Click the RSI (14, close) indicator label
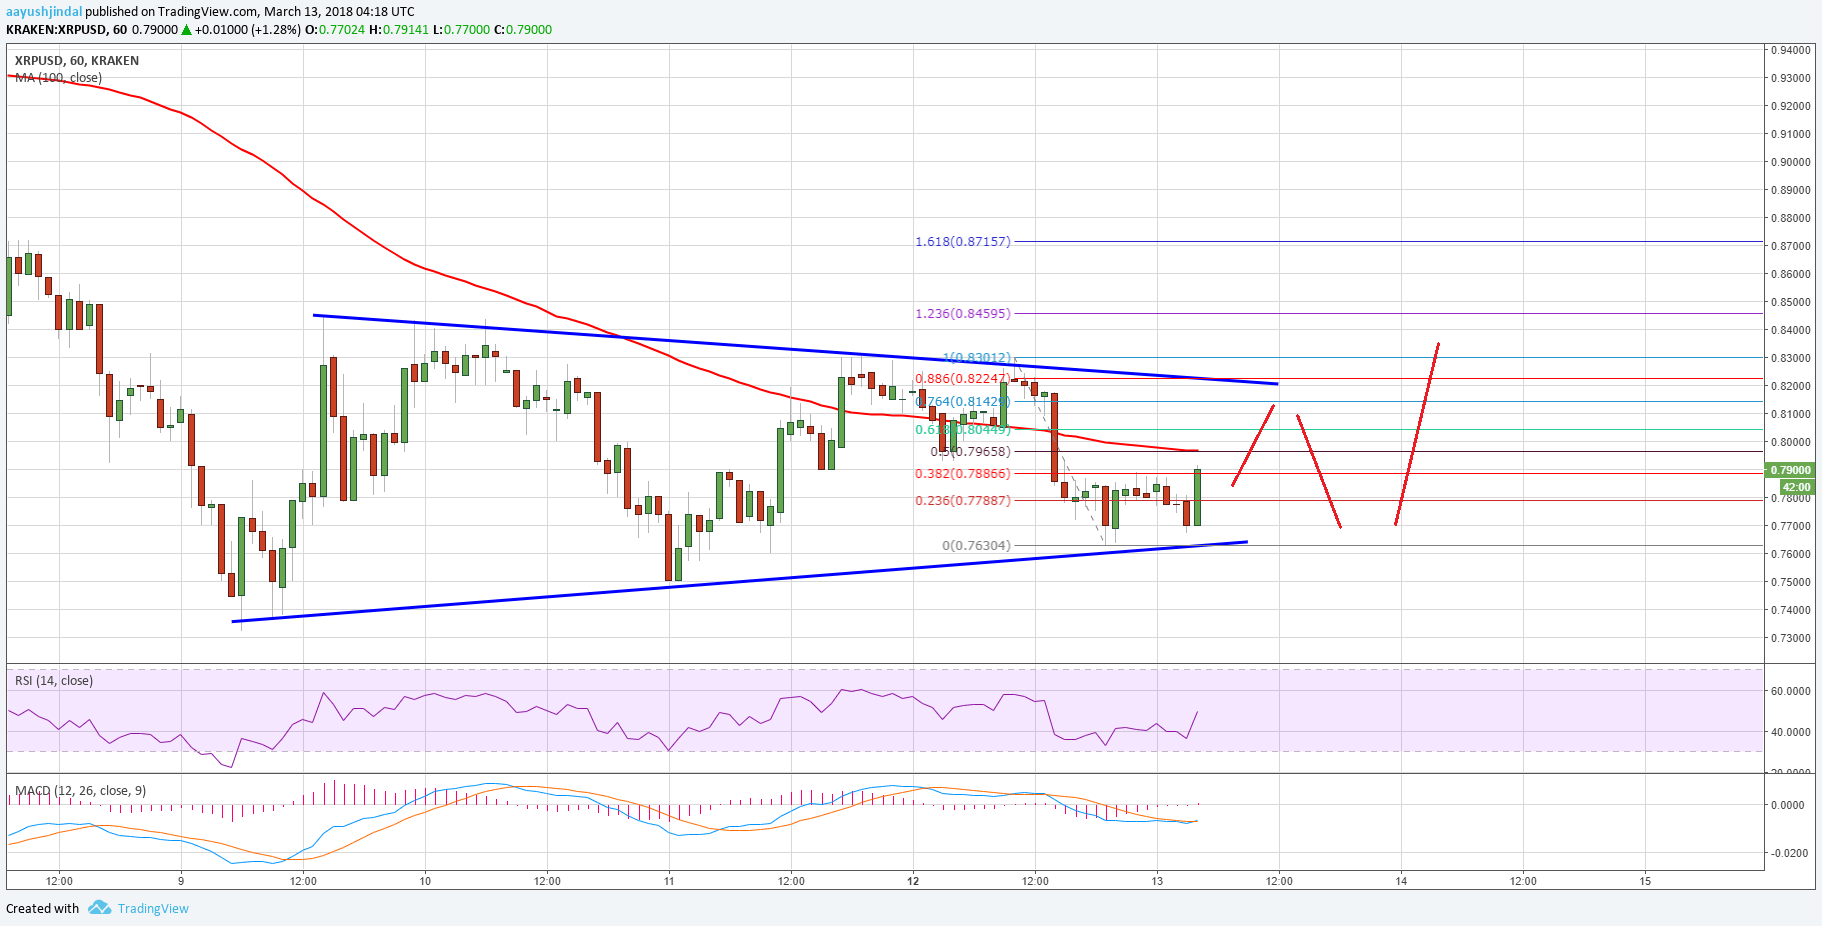Screen dimensions: 1822x926 (x=54, y=681)
